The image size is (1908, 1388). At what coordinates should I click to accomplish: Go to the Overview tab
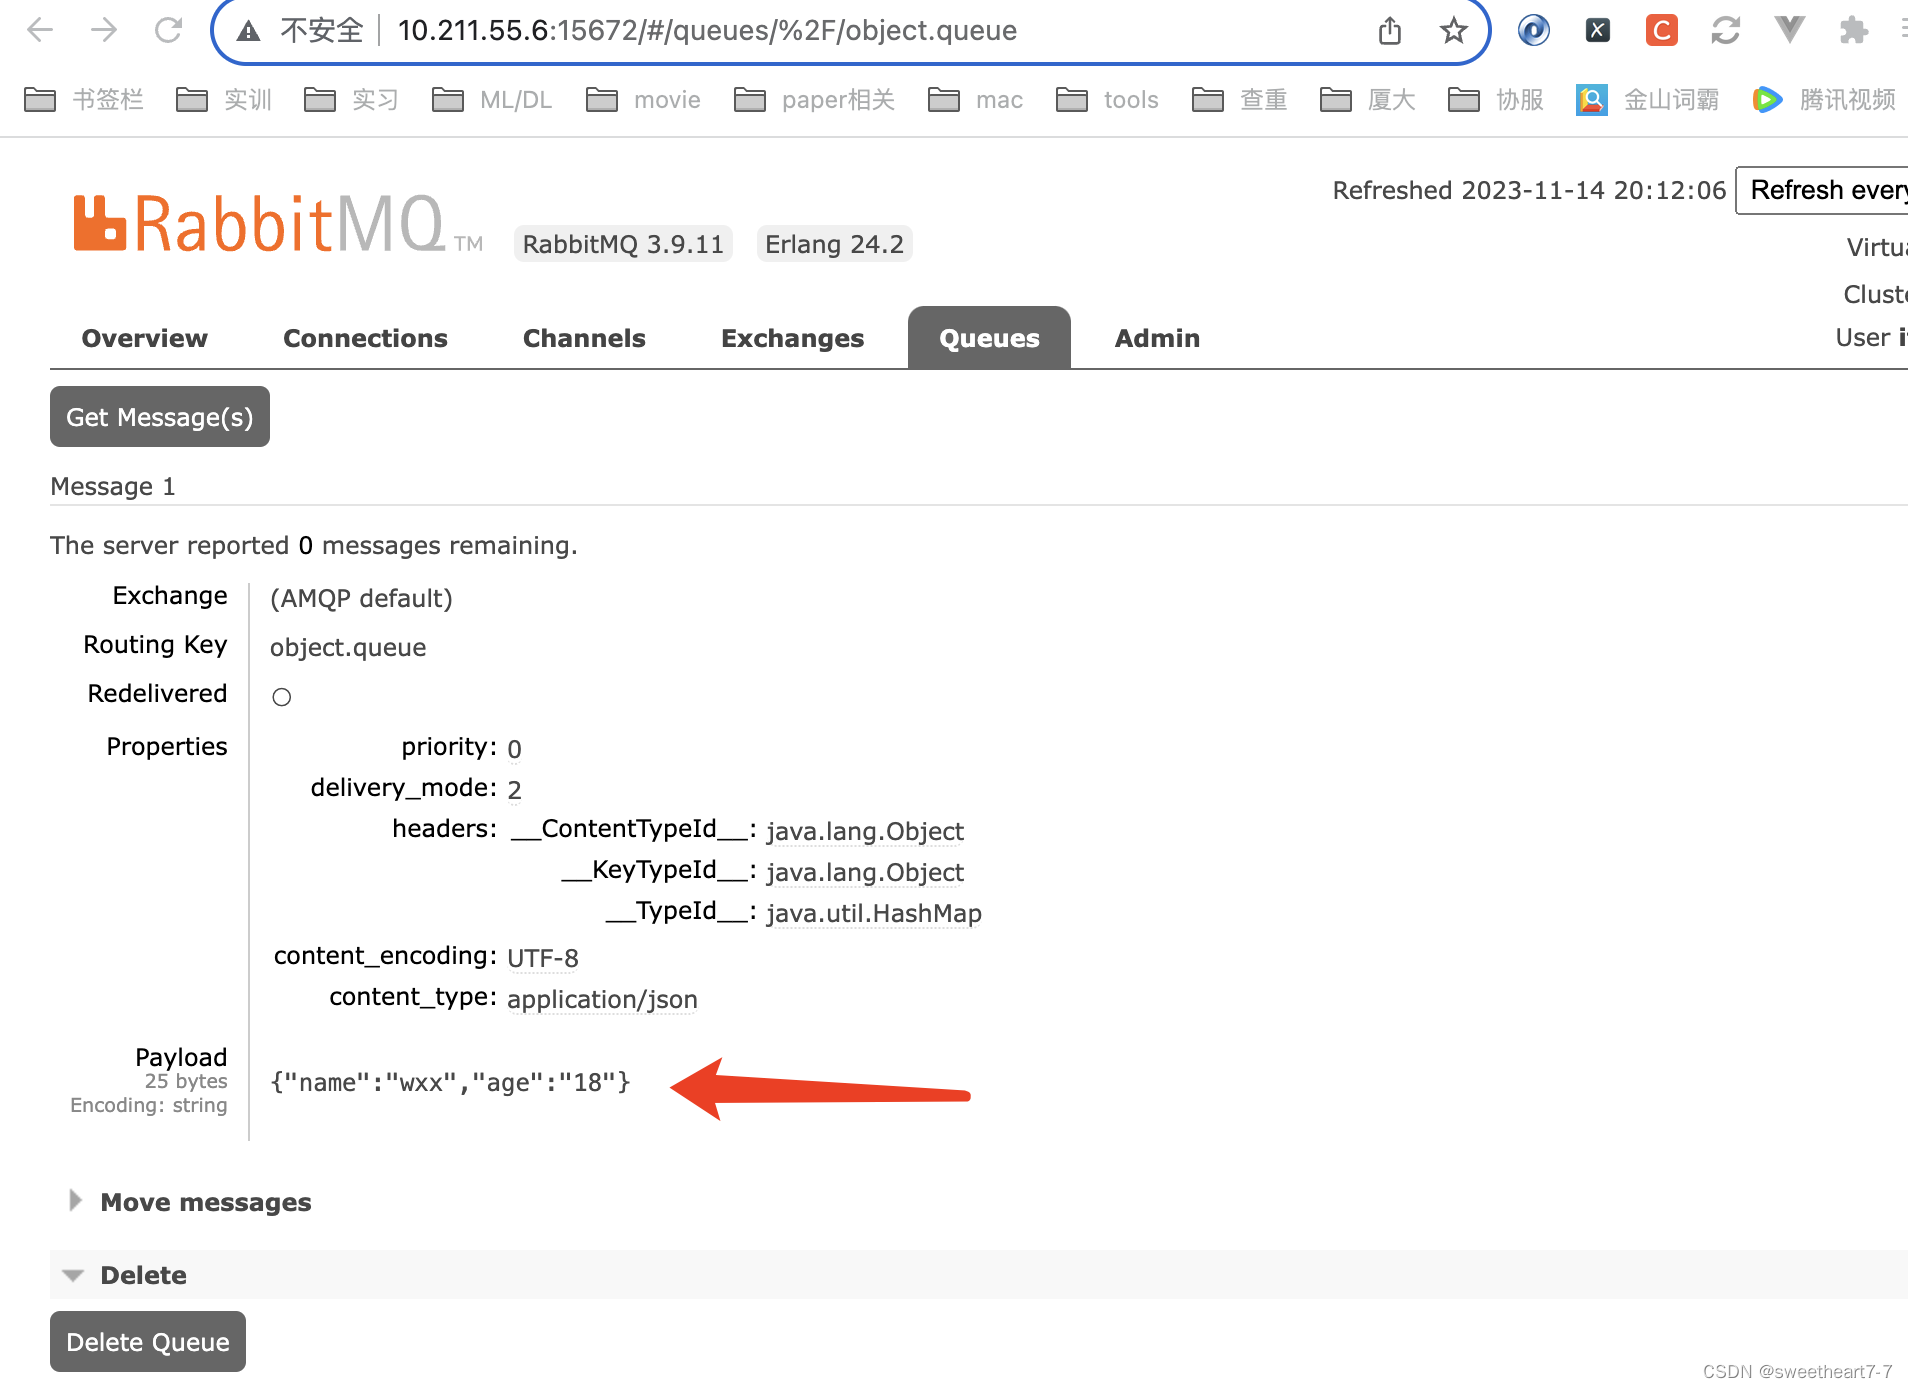pyautogui.click(x=145, y=338)
